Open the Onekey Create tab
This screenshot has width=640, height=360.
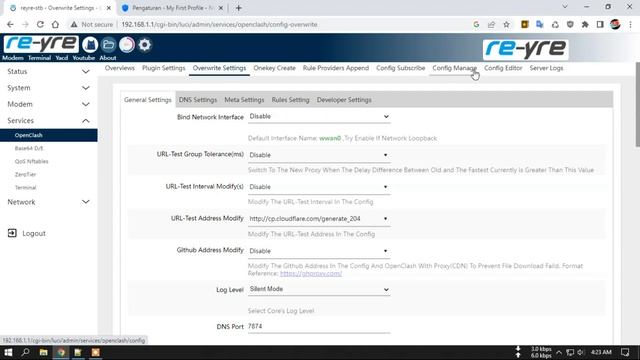coord(274,68)
